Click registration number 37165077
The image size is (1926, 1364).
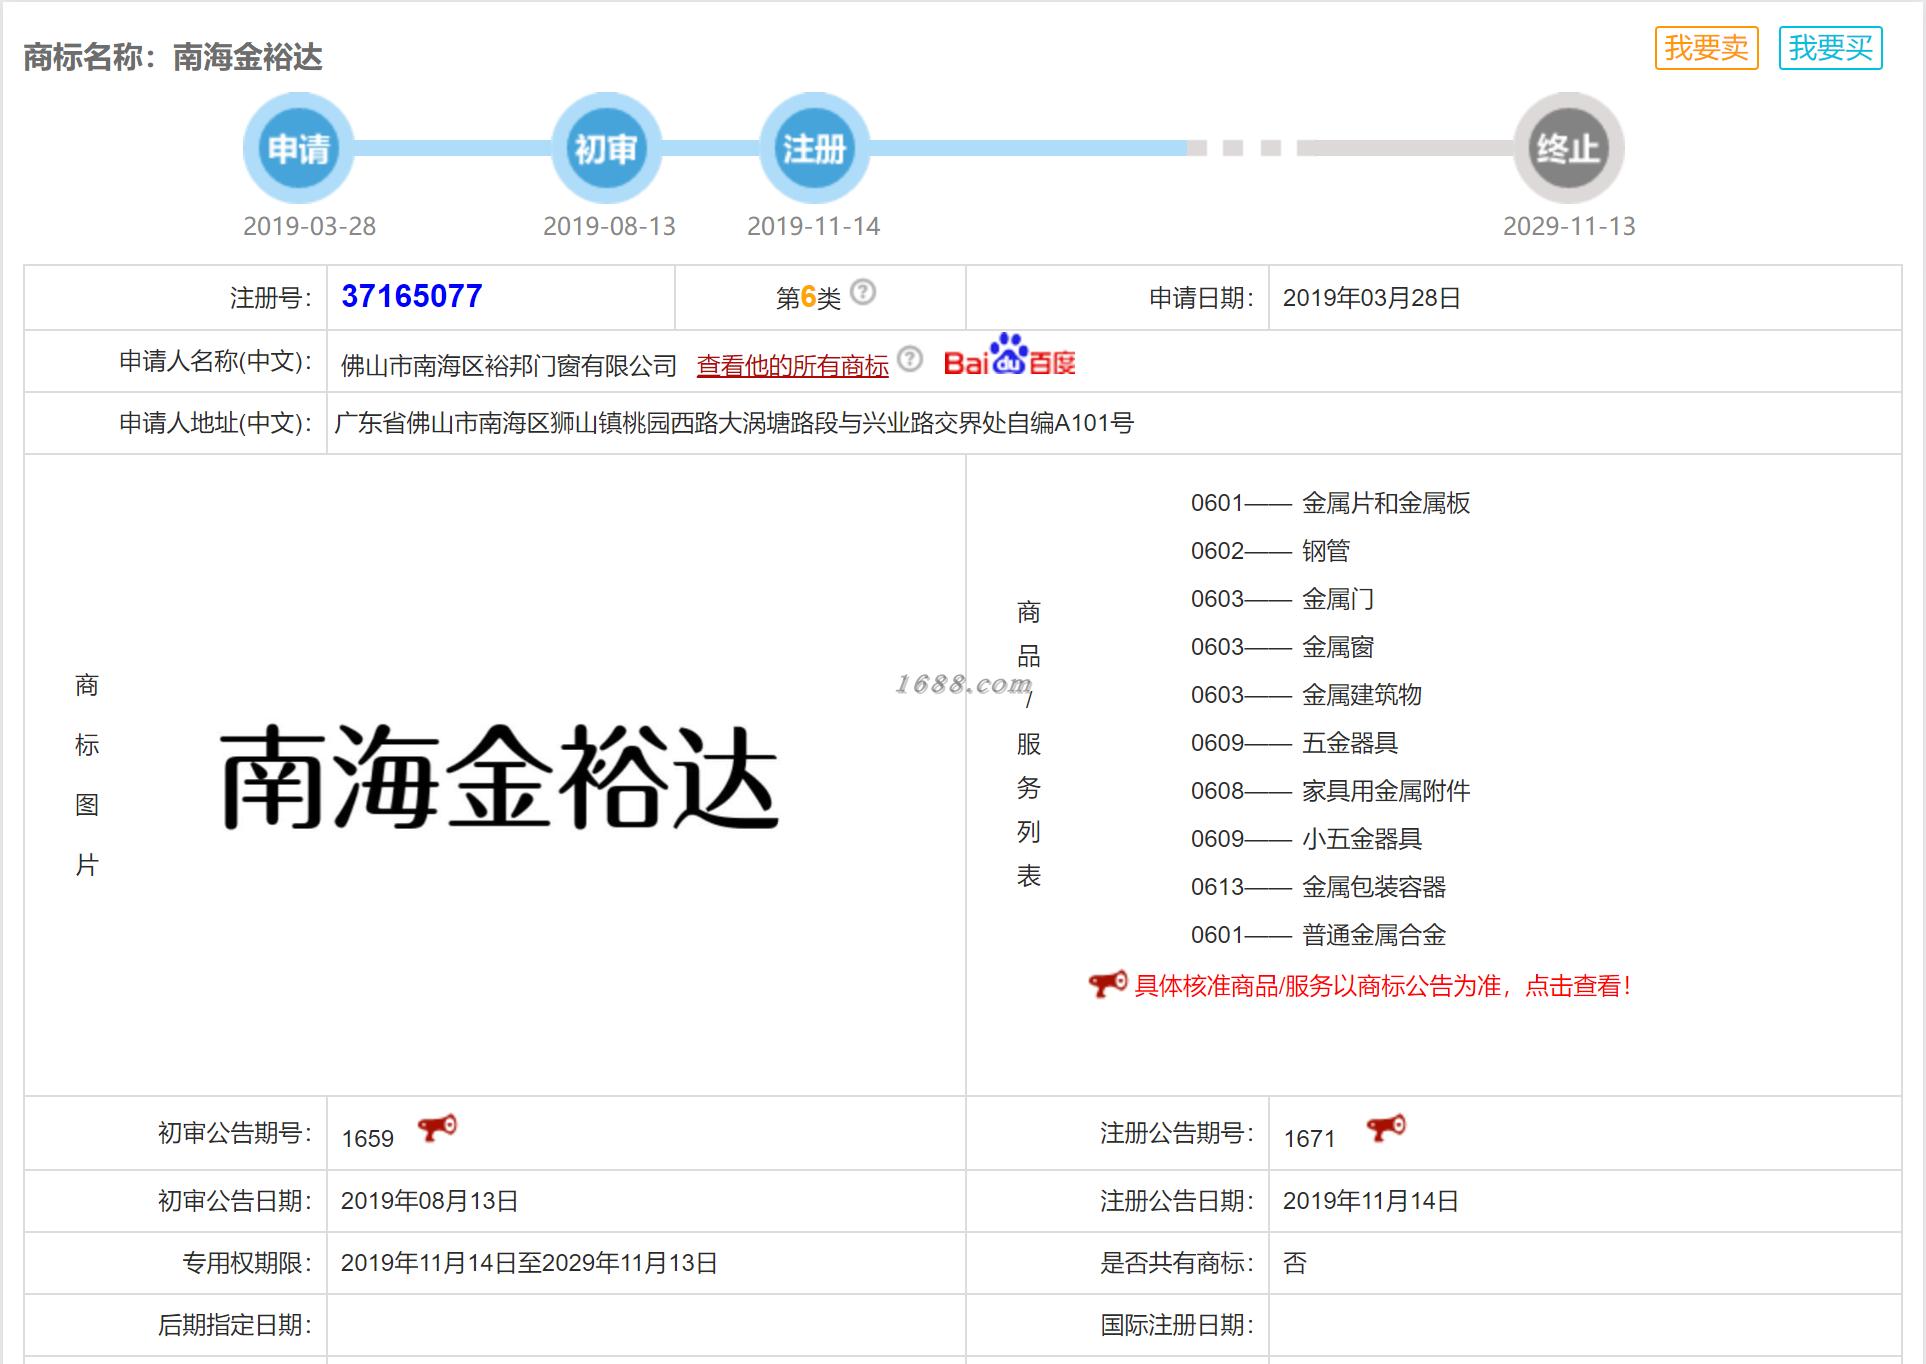coord(412,296)
